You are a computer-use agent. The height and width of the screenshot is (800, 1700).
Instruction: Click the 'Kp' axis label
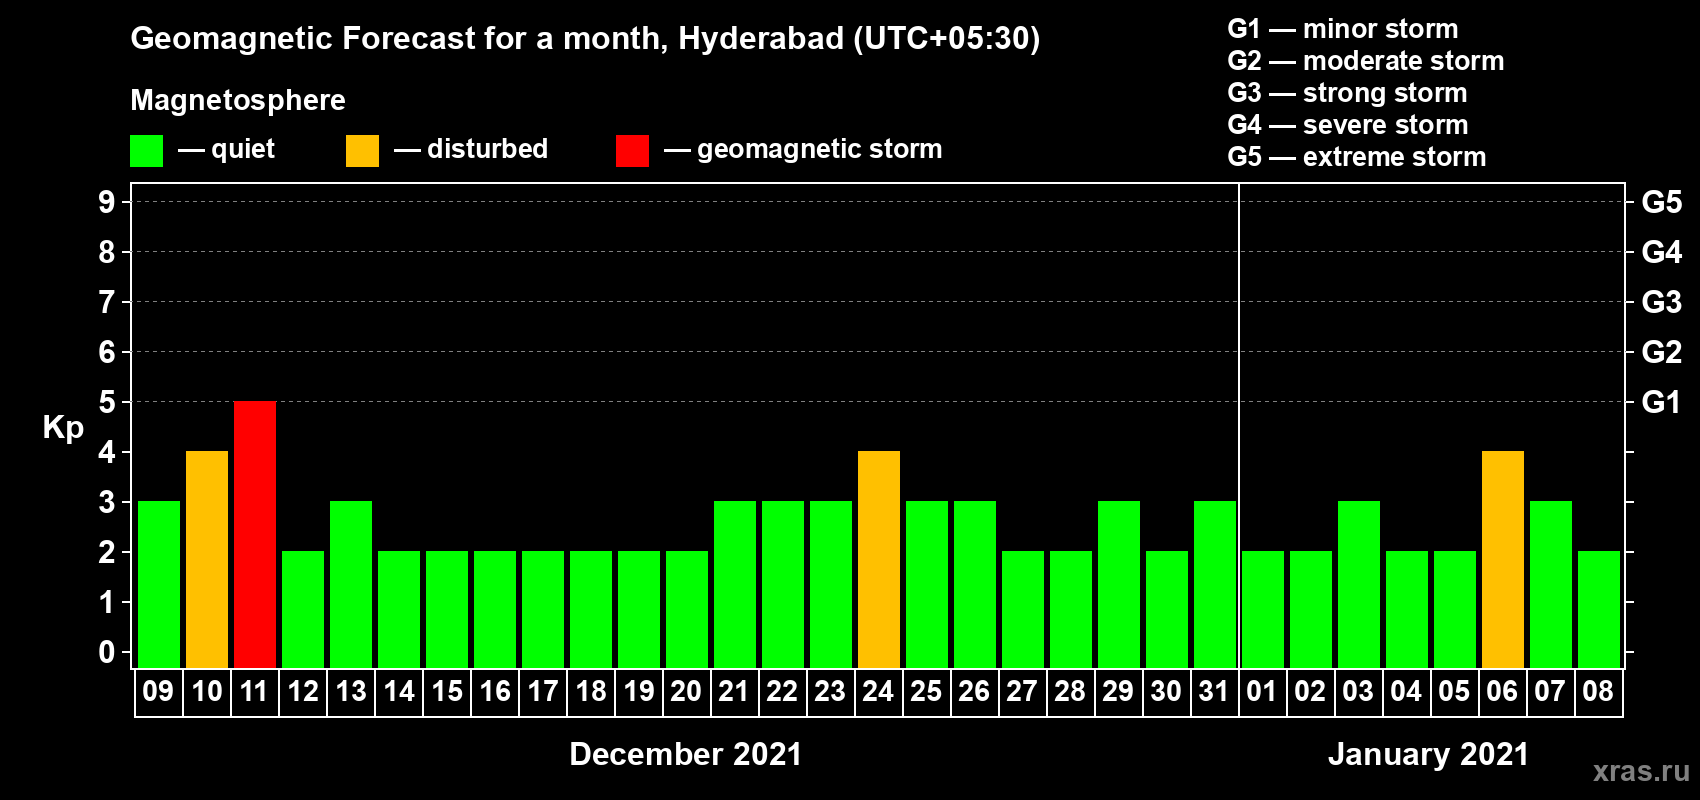coord(63,428)
